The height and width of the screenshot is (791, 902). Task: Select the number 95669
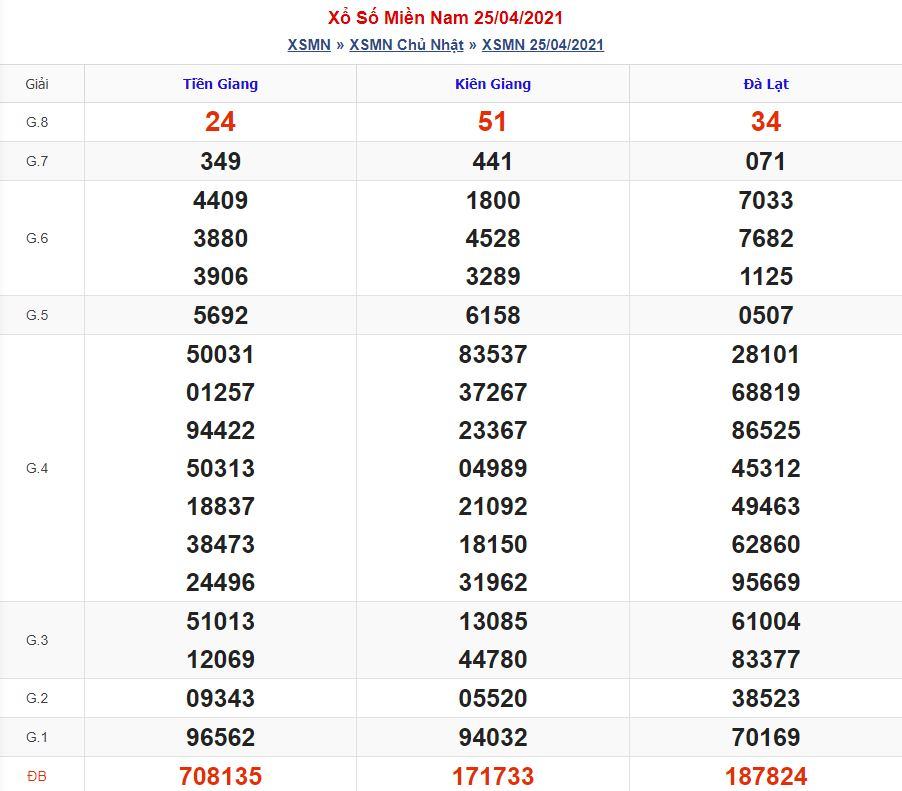click(766, 582)
